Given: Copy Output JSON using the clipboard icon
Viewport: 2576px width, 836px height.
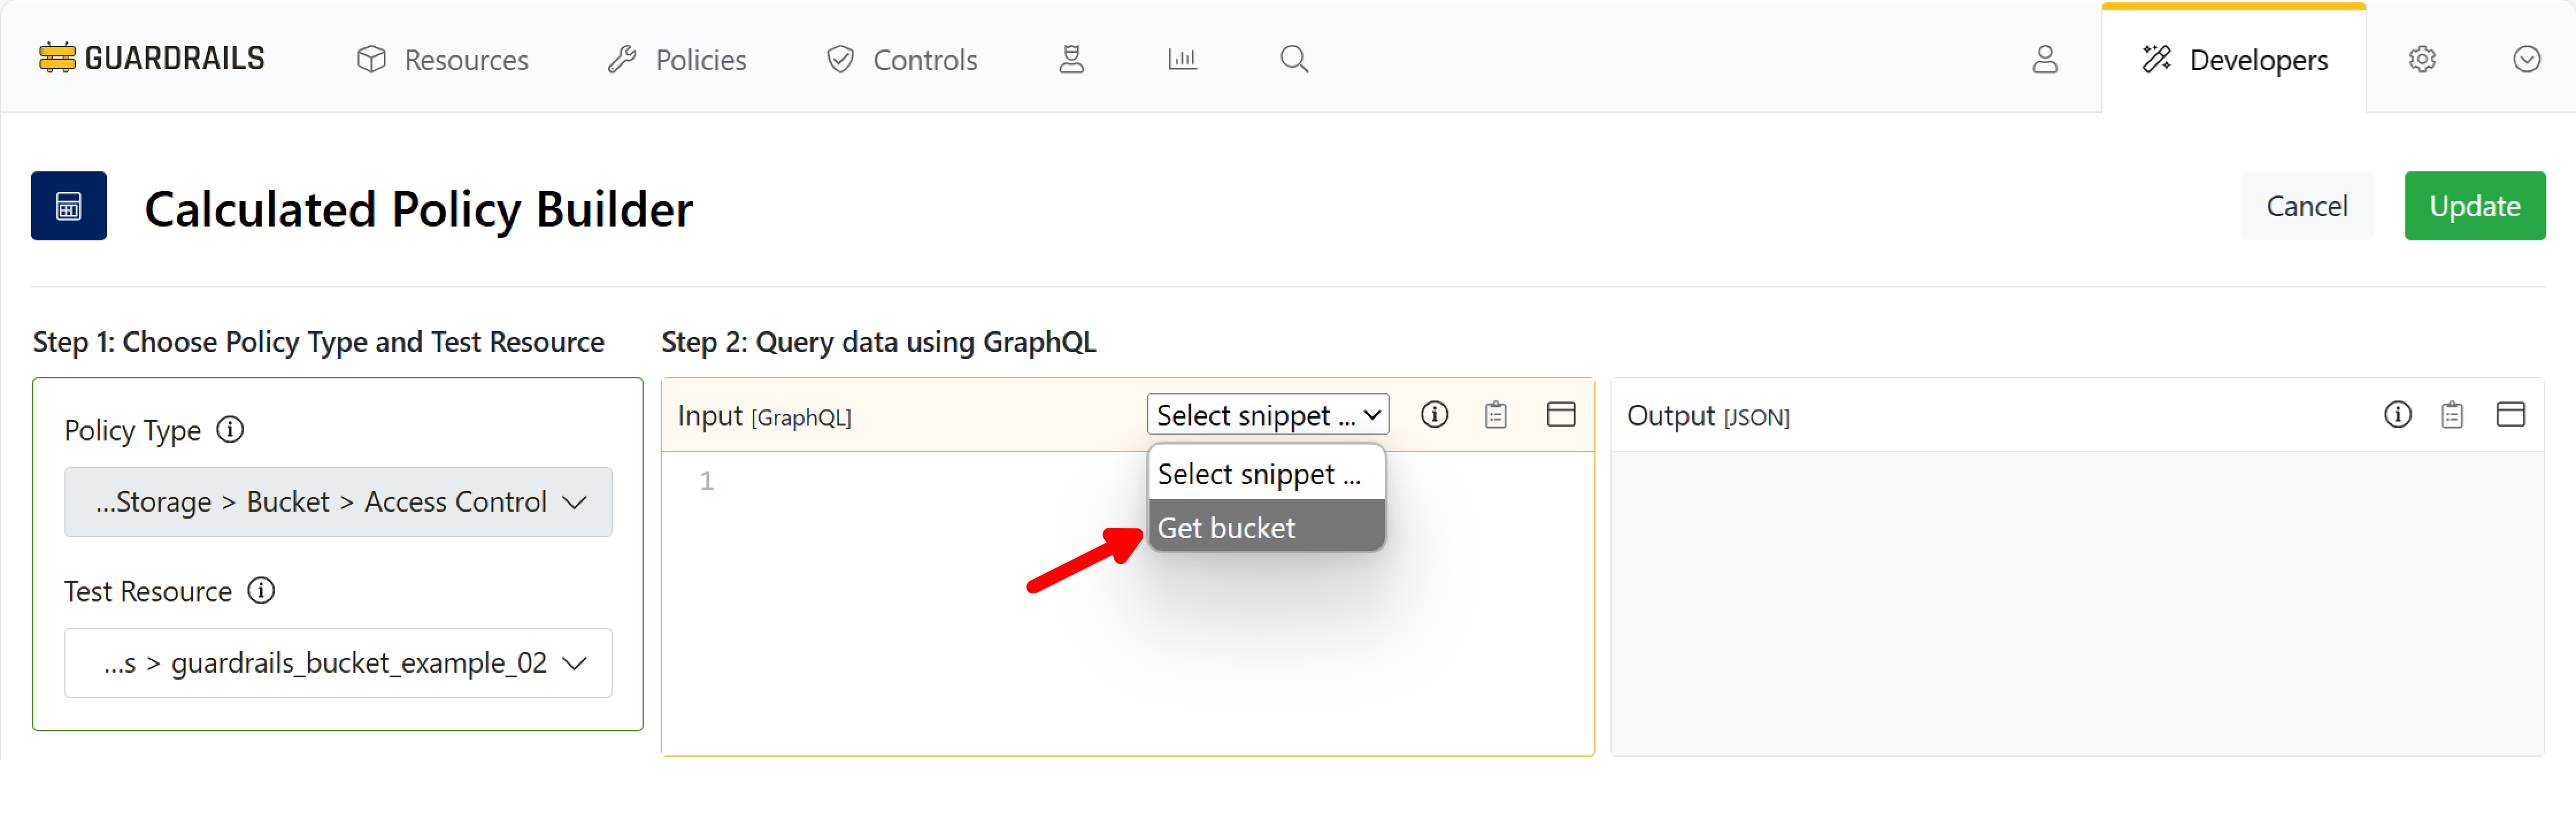Looking at the screenshot, I should click(x=2452, y=414).
